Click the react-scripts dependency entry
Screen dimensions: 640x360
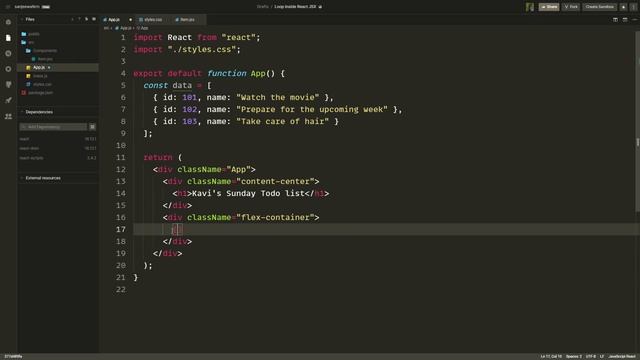tap(58, 158)
